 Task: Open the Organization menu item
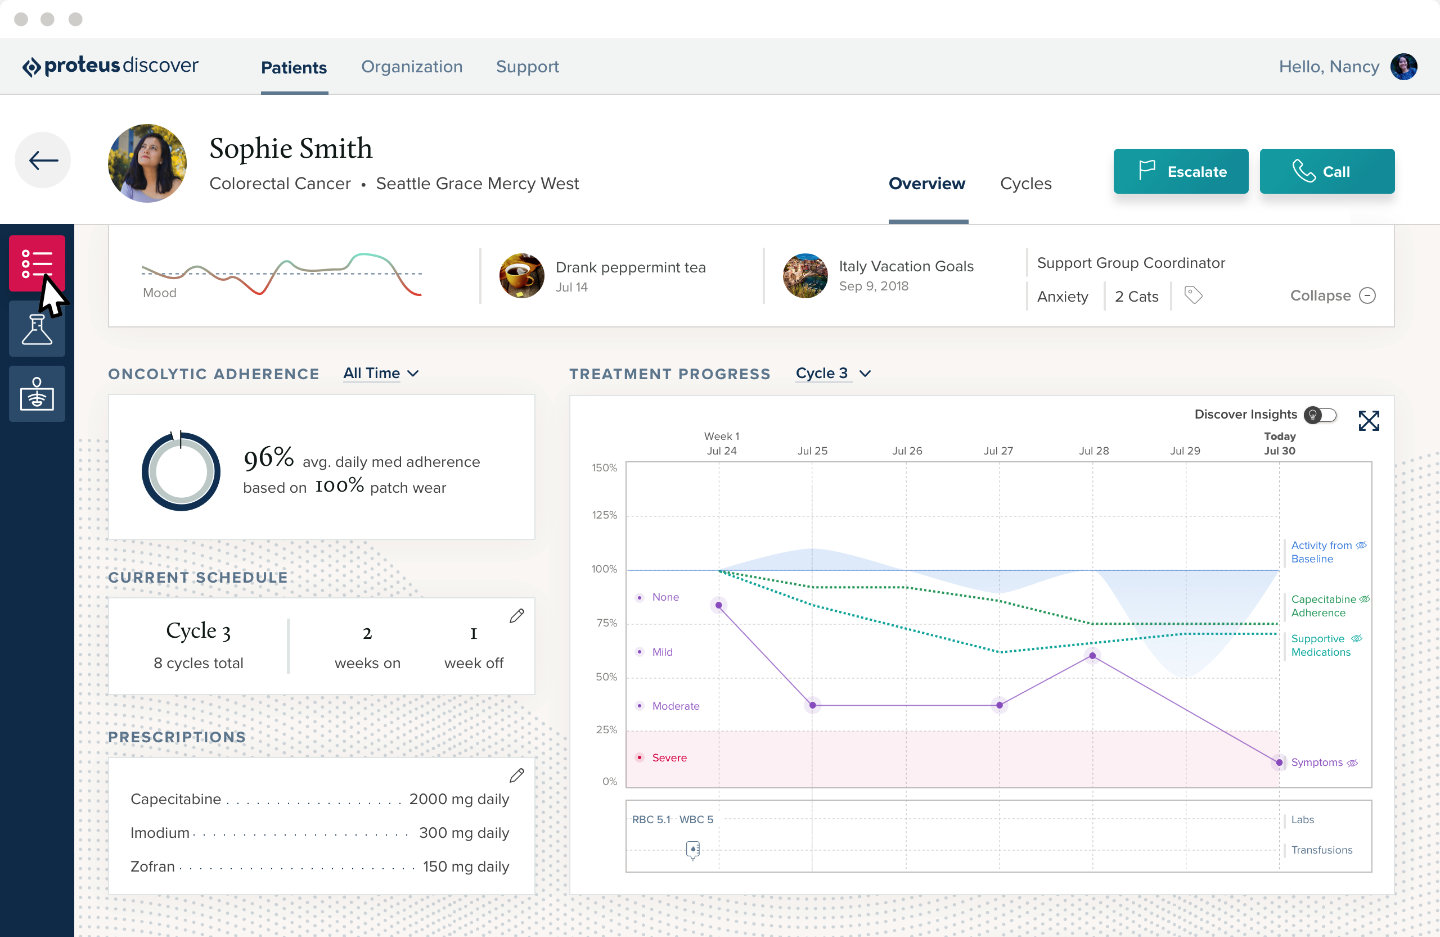pyautogui.click(x=411, y=67)
